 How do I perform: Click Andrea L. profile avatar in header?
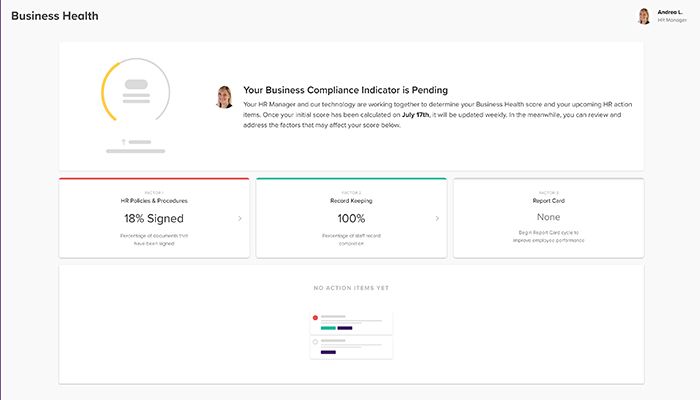(644, 16)
